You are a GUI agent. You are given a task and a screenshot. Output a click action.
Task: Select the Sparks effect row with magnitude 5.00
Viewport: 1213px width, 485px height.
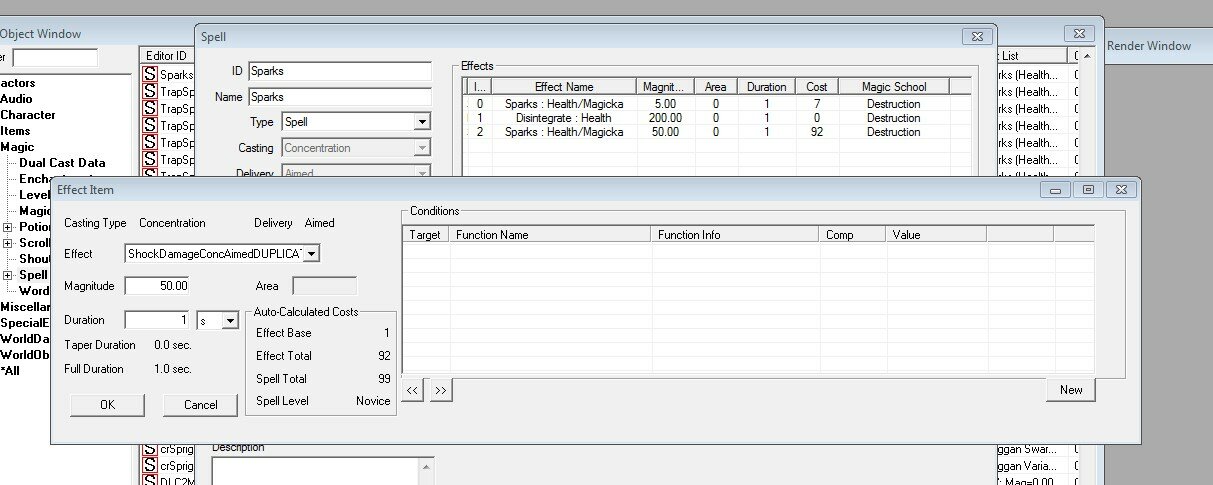click(x=718, y=104)
